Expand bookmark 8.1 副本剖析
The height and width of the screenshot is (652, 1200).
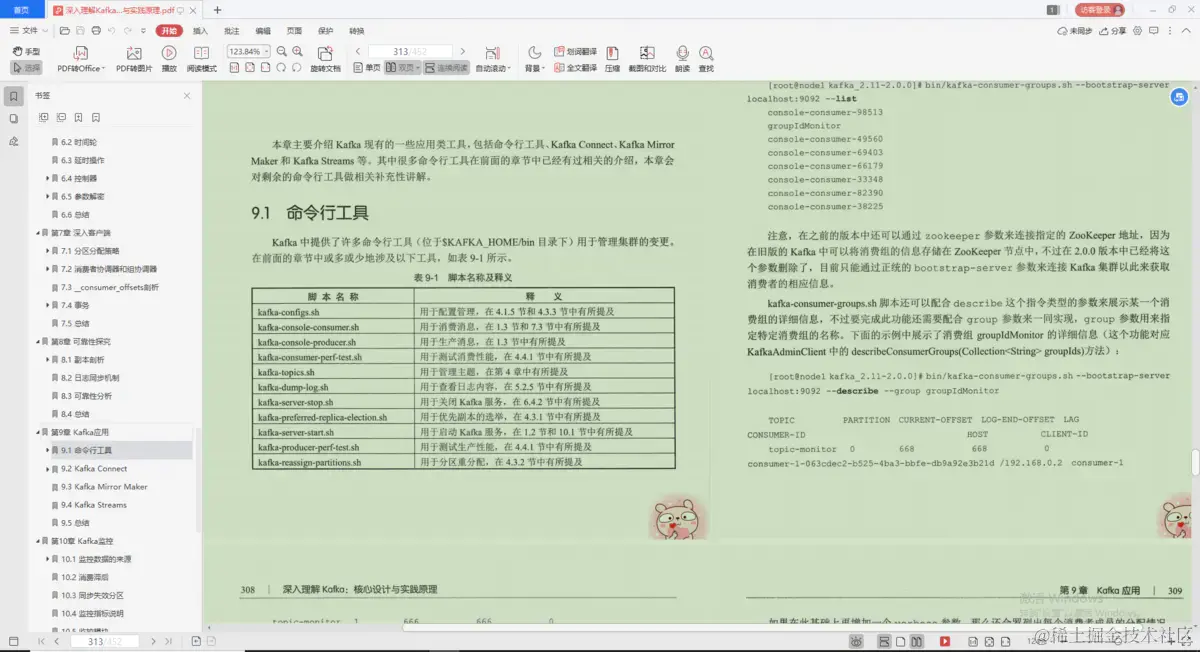(x=47, y=360)
